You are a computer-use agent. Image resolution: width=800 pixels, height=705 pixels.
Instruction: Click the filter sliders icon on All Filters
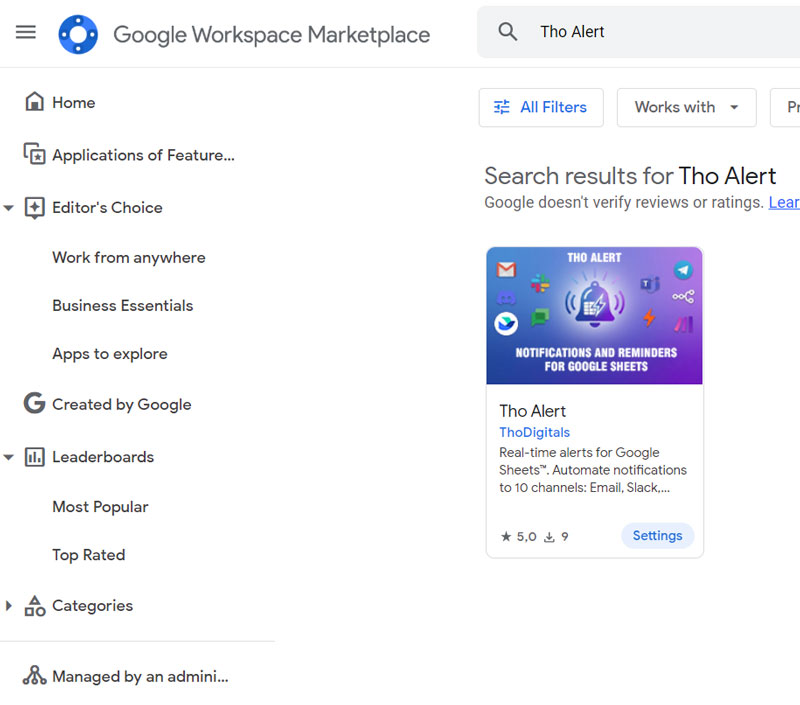[504, 107]
